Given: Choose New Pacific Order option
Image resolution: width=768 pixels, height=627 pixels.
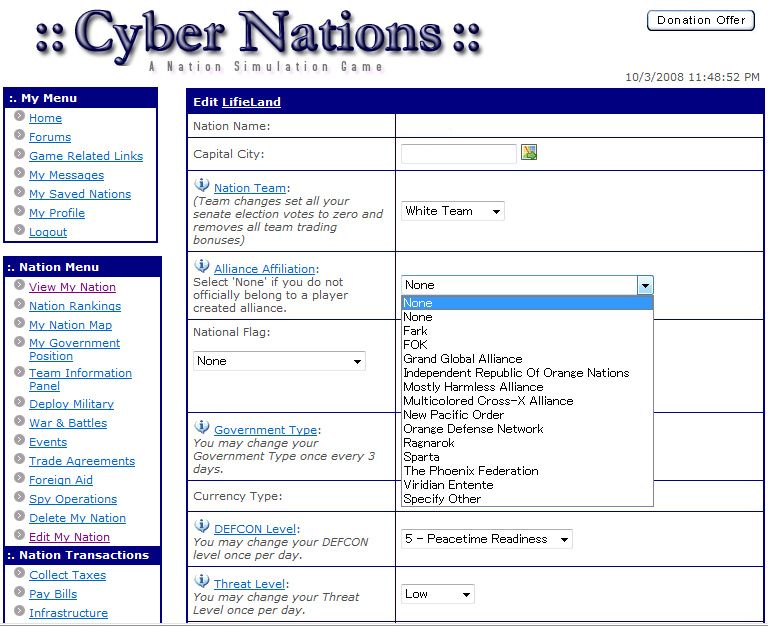Looking at the screenshot, I should pos(527,415).
